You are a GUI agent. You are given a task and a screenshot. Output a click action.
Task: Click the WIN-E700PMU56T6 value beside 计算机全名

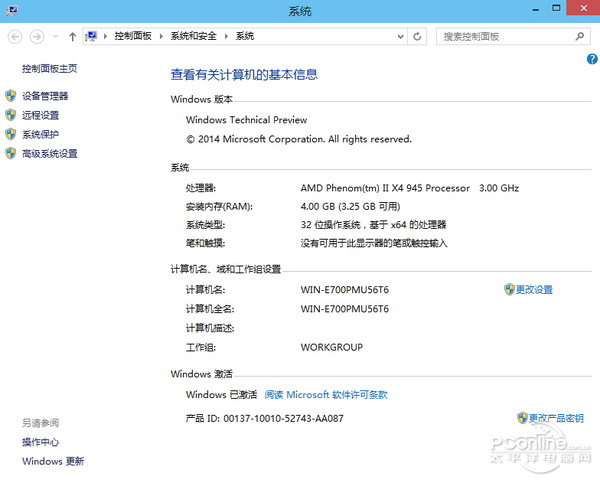click(x=345, y=309)
